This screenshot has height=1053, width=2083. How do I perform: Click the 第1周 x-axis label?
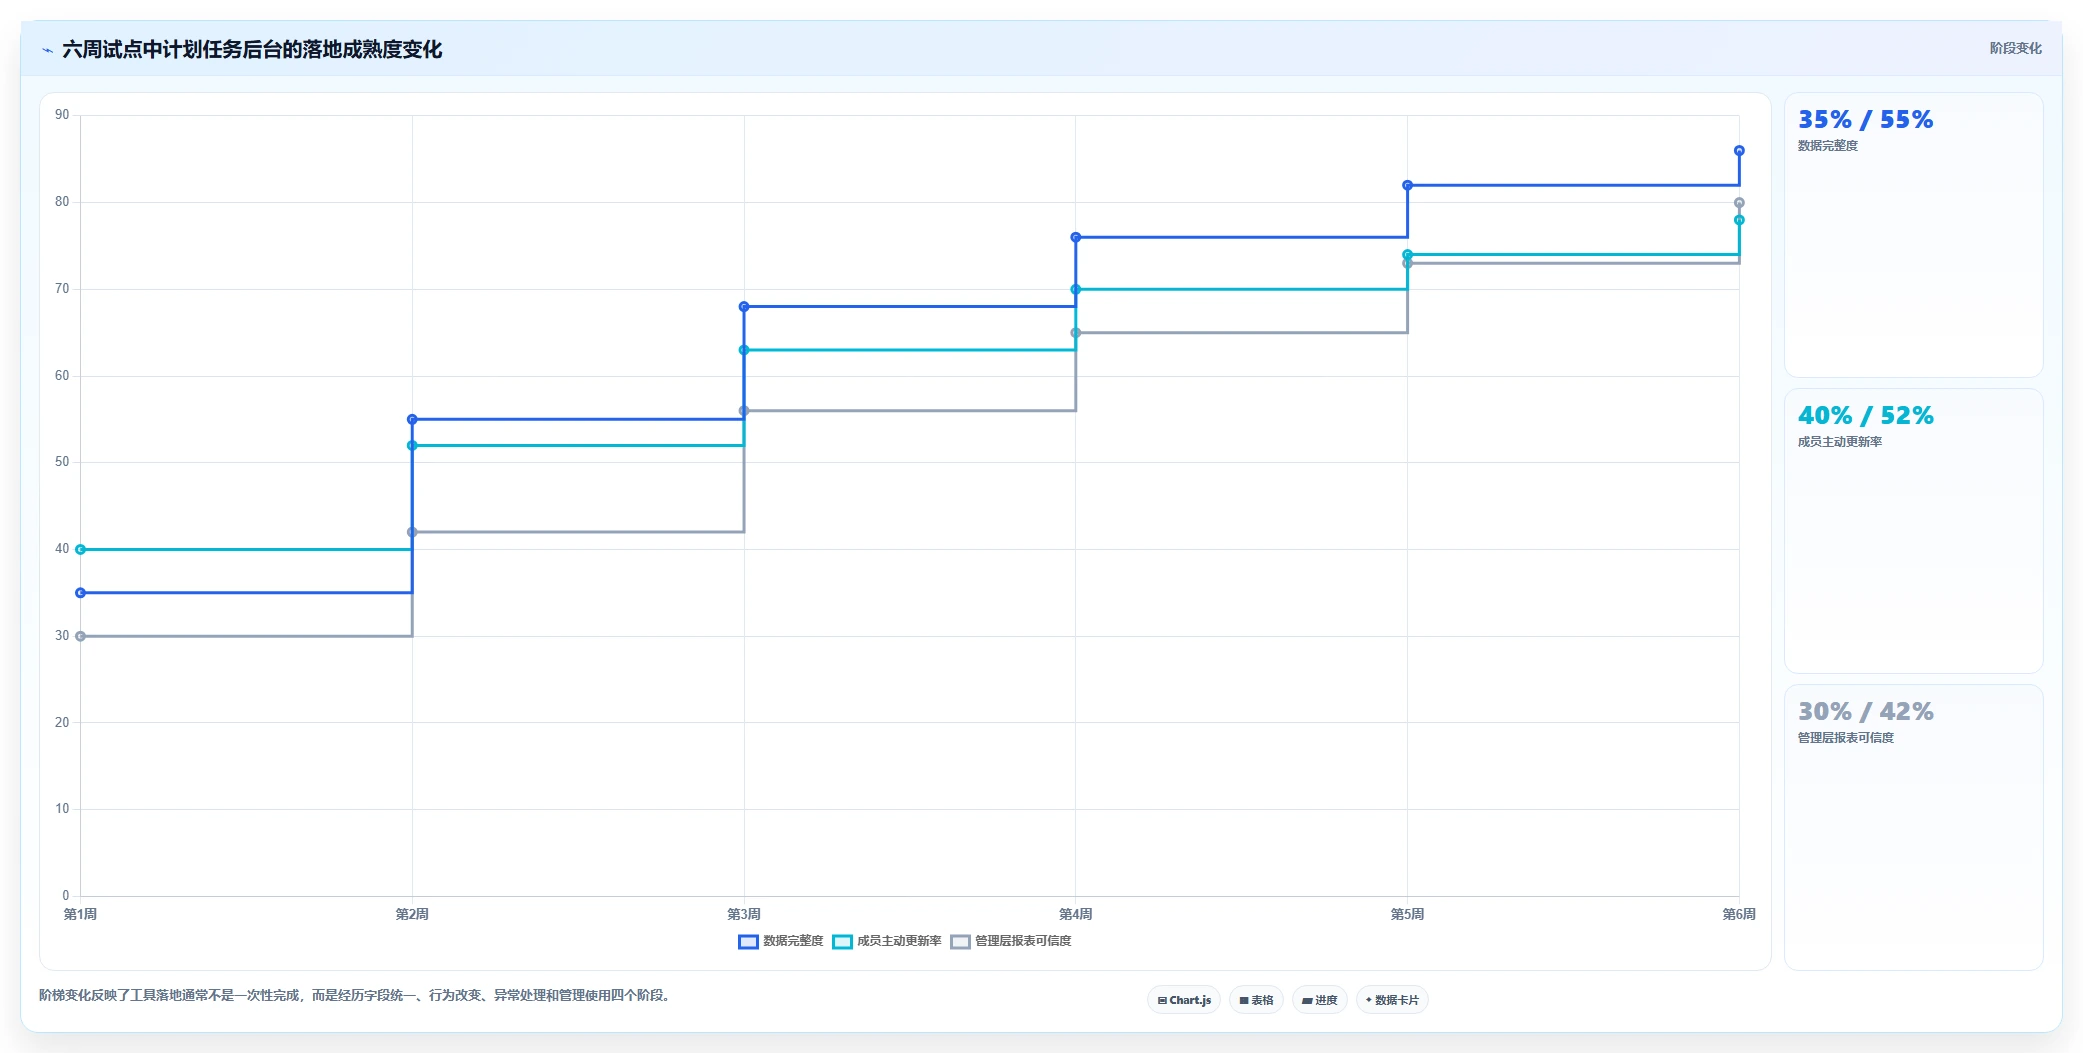(80, 914)
